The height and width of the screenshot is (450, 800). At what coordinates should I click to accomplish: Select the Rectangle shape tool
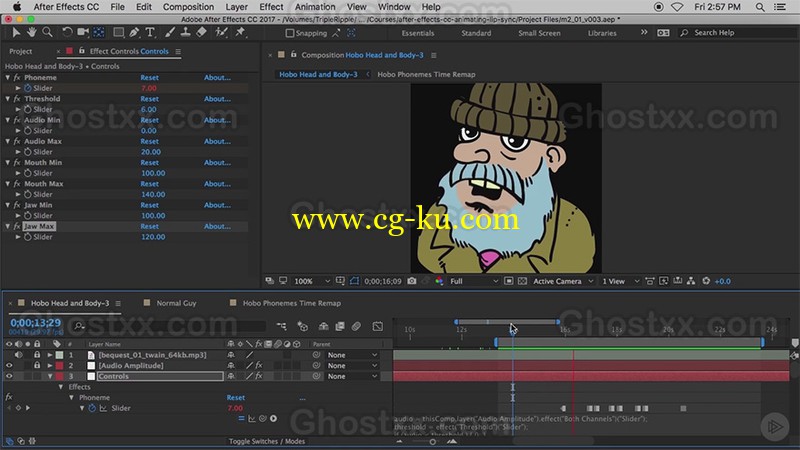pos(118,33)
